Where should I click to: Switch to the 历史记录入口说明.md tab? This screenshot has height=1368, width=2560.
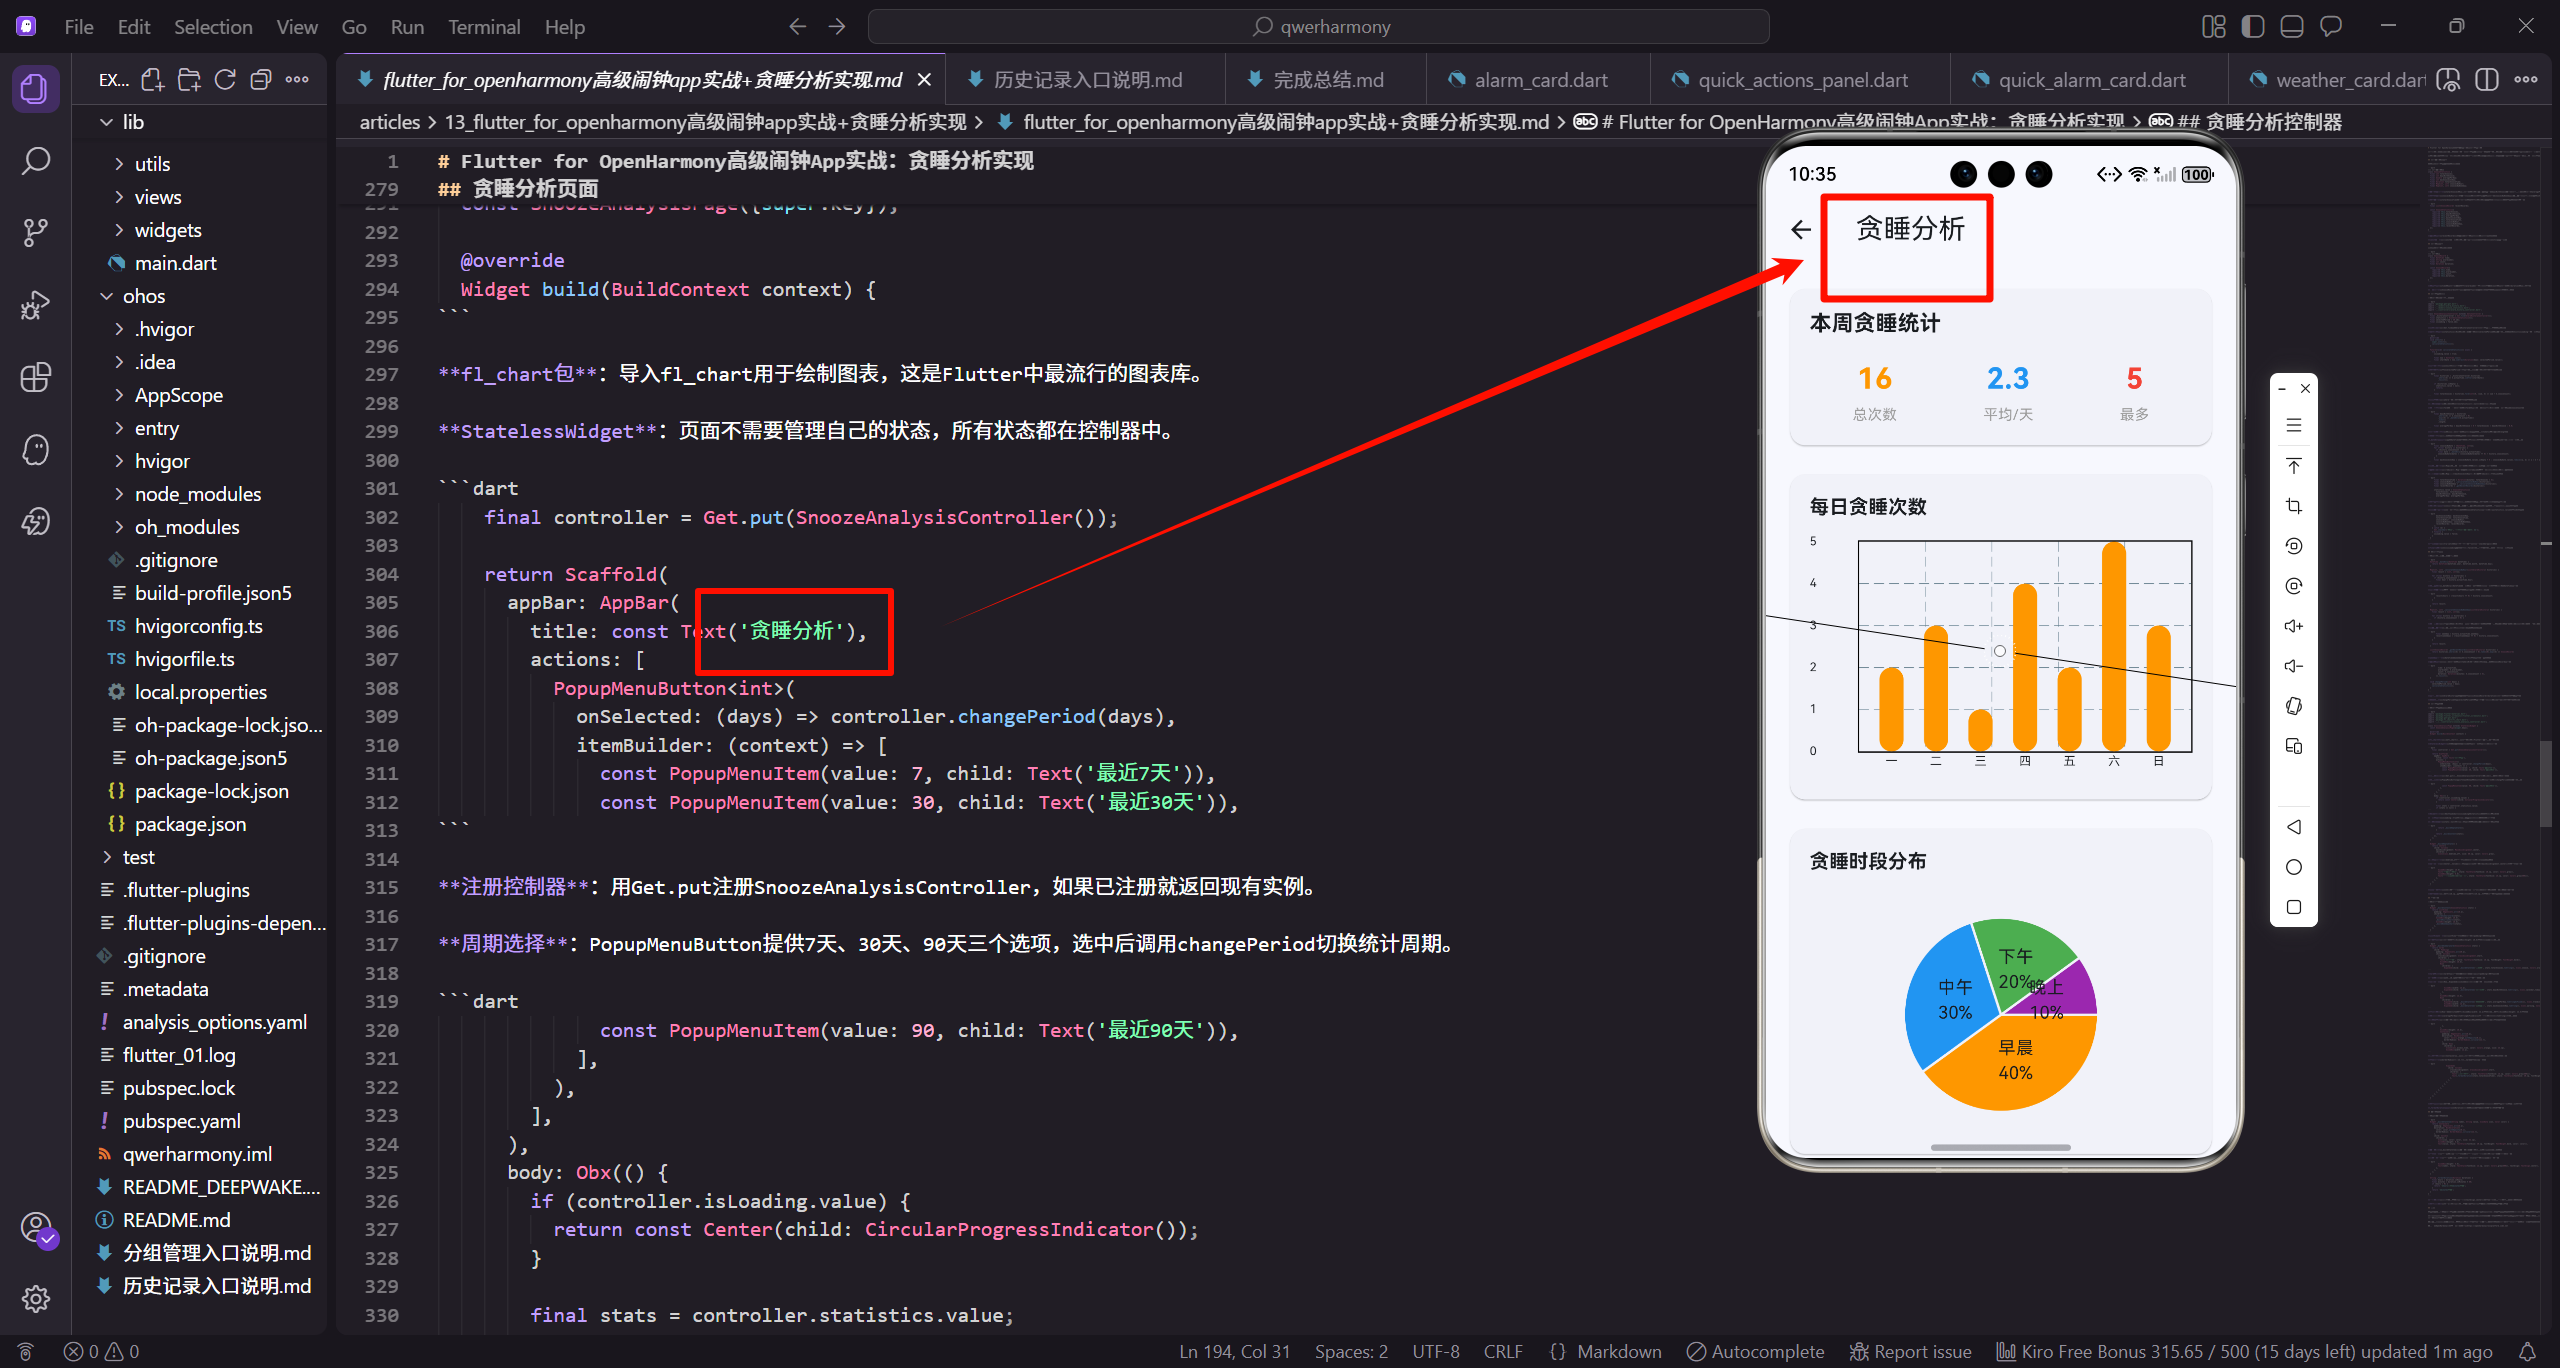click(x=1086, y=80)
